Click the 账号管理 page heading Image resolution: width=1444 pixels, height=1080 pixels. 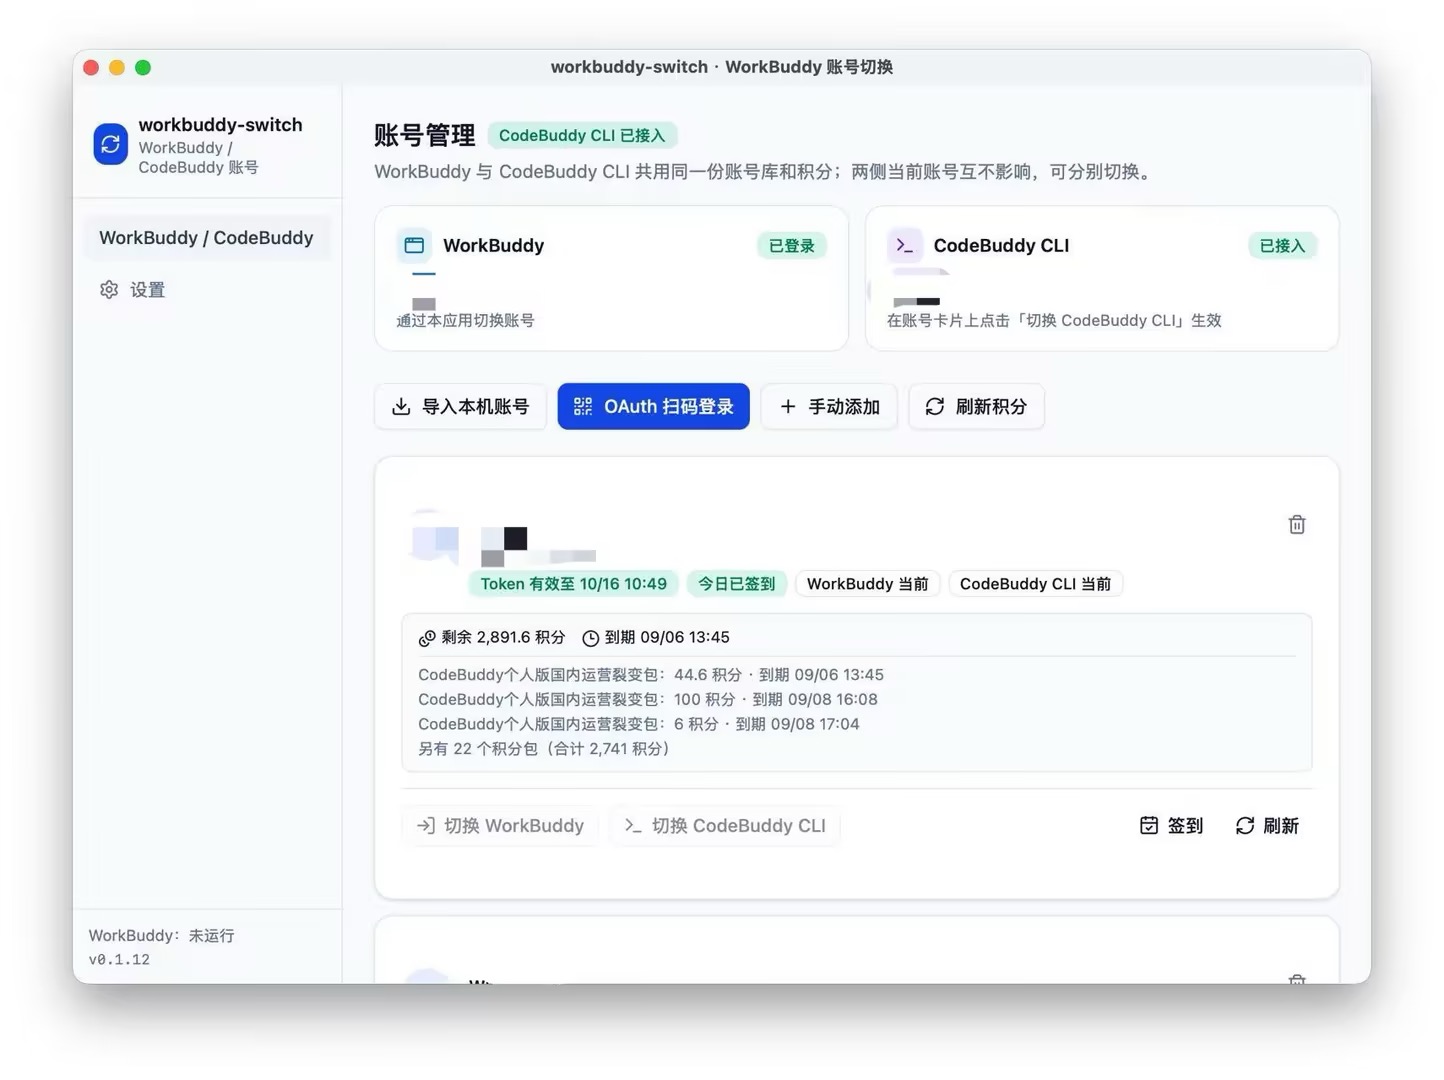[425, 136]
